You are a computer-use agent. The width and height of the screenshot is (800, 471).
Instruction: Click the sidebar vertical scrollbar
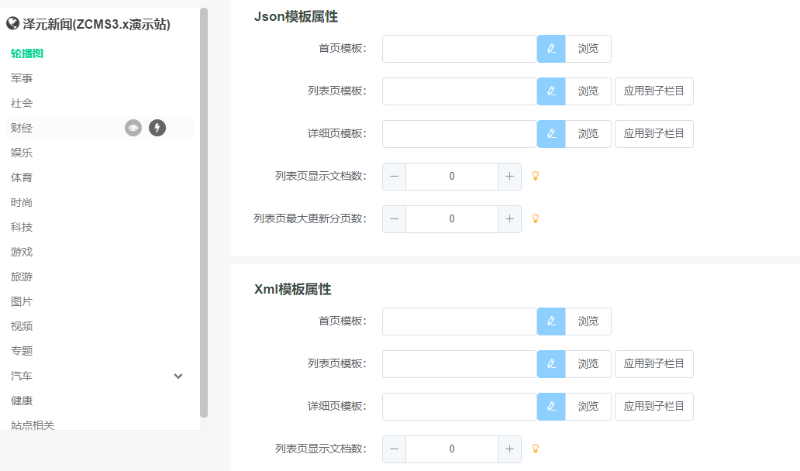point(204,210)
